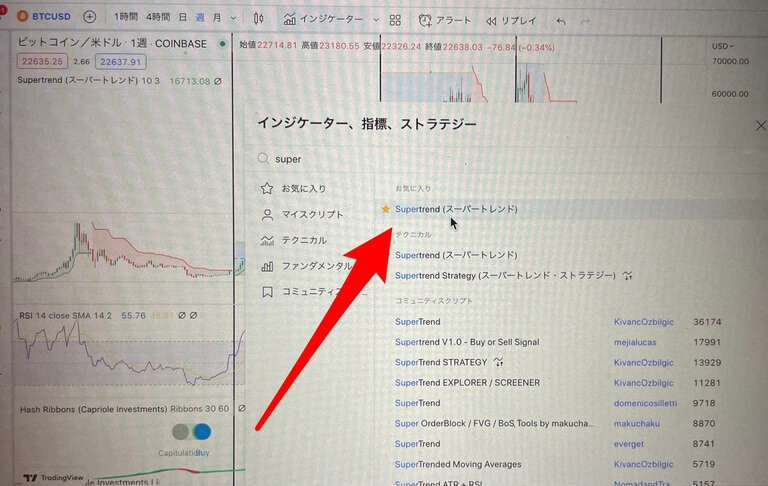Open the マイスクリプト my scripts category

[311, 215]
